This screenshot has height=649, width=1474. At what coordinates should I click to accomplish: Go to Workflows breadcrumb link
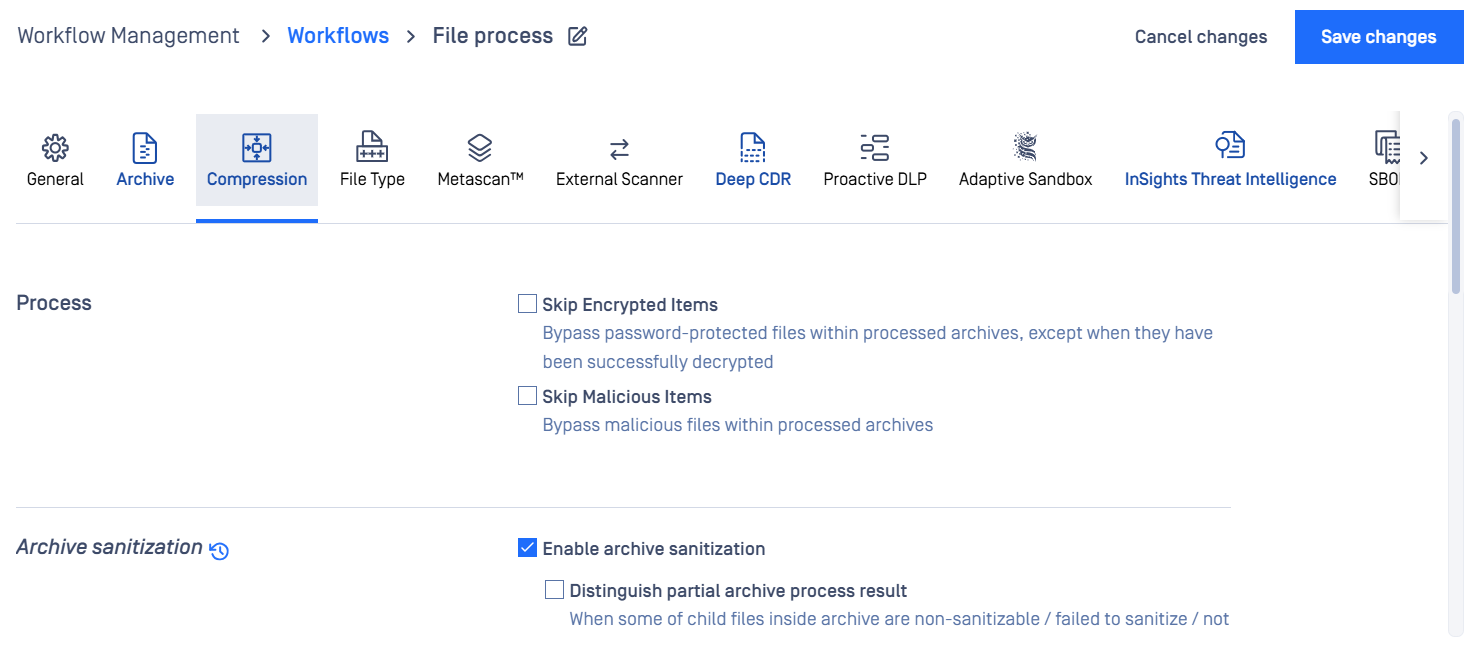click(338, 36)
